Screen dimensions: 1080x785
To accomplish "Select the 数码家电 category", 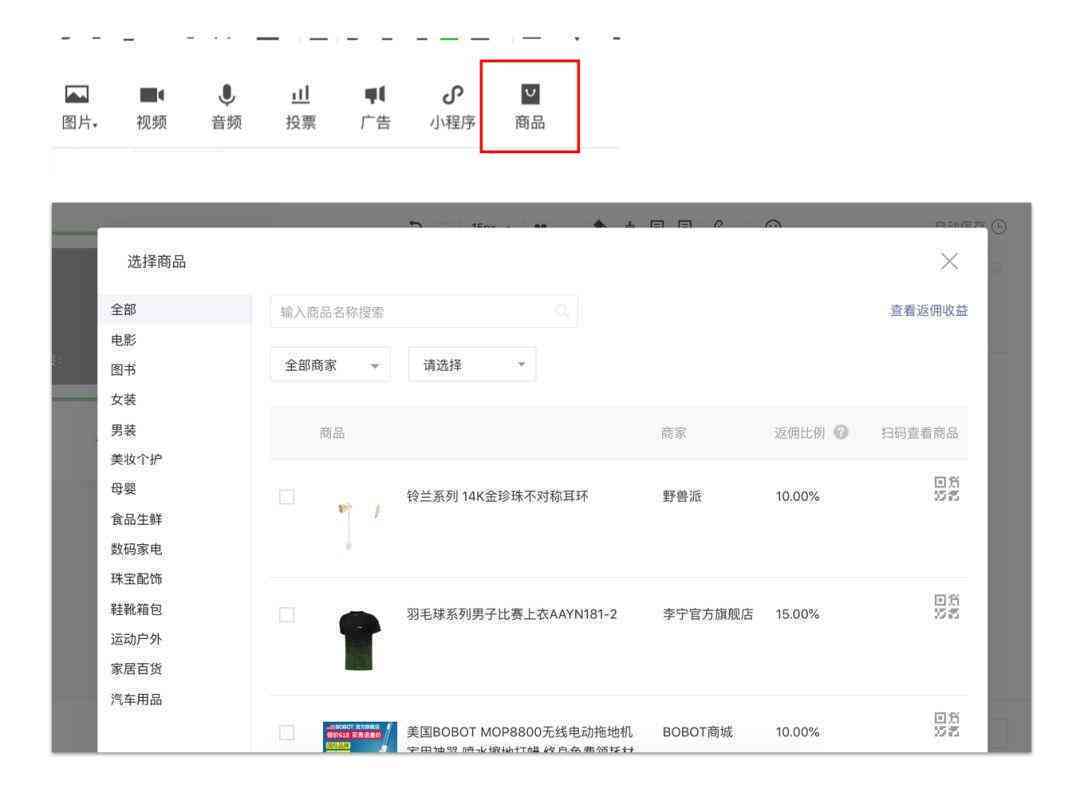I will click(x=136, y=549).
